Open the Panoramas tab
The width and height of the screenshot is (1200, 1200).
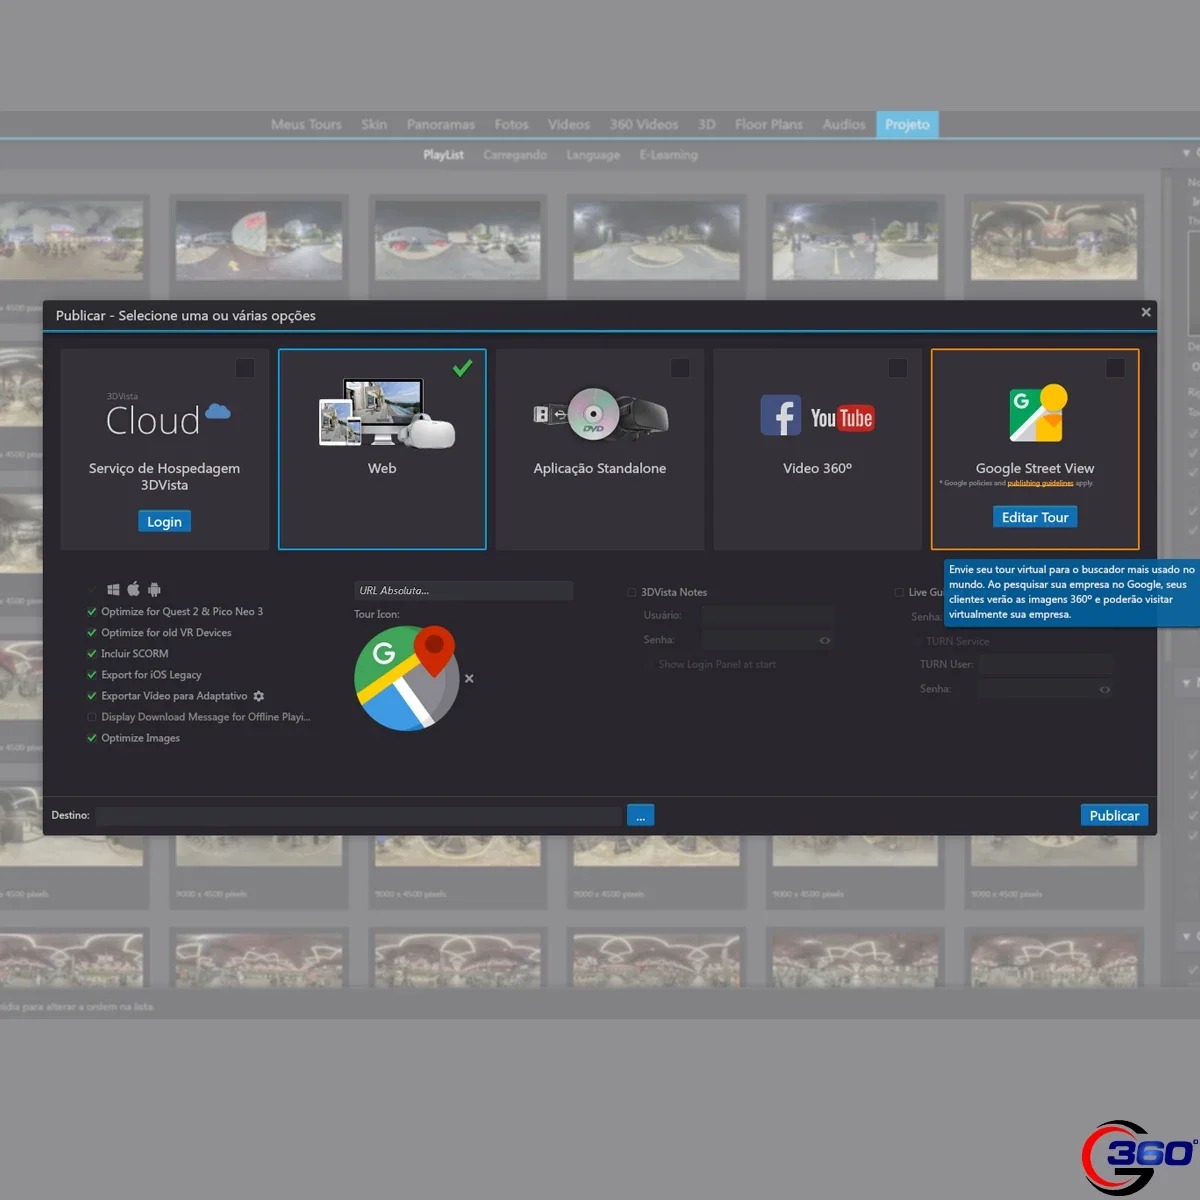coord(441,124)
